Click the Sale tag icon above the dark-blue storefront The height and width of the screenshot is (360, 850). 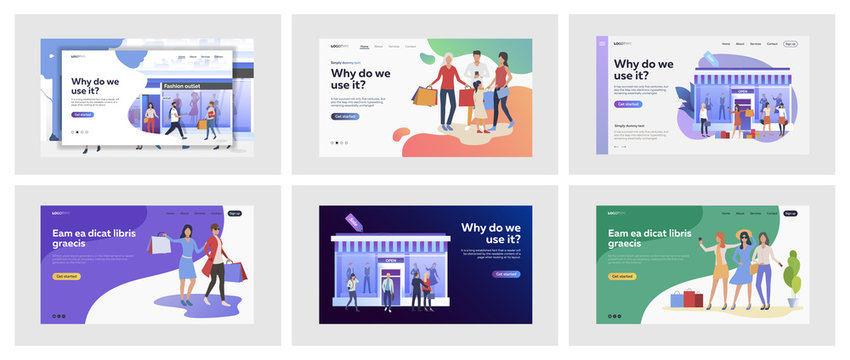(x=353, y=222)
